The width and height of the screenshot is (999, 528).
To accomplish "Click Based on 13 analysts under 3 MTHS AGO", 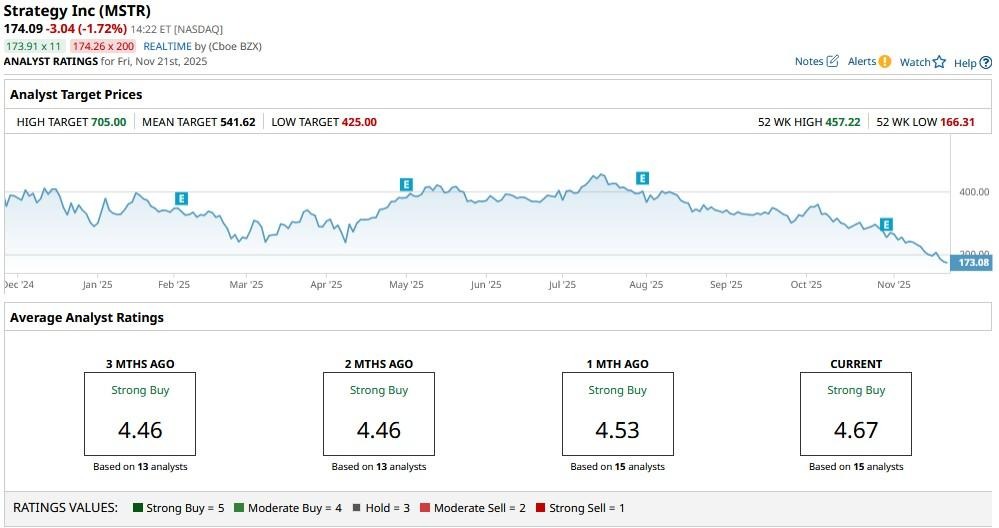I will pyautogui.click(x=140, y=466).
